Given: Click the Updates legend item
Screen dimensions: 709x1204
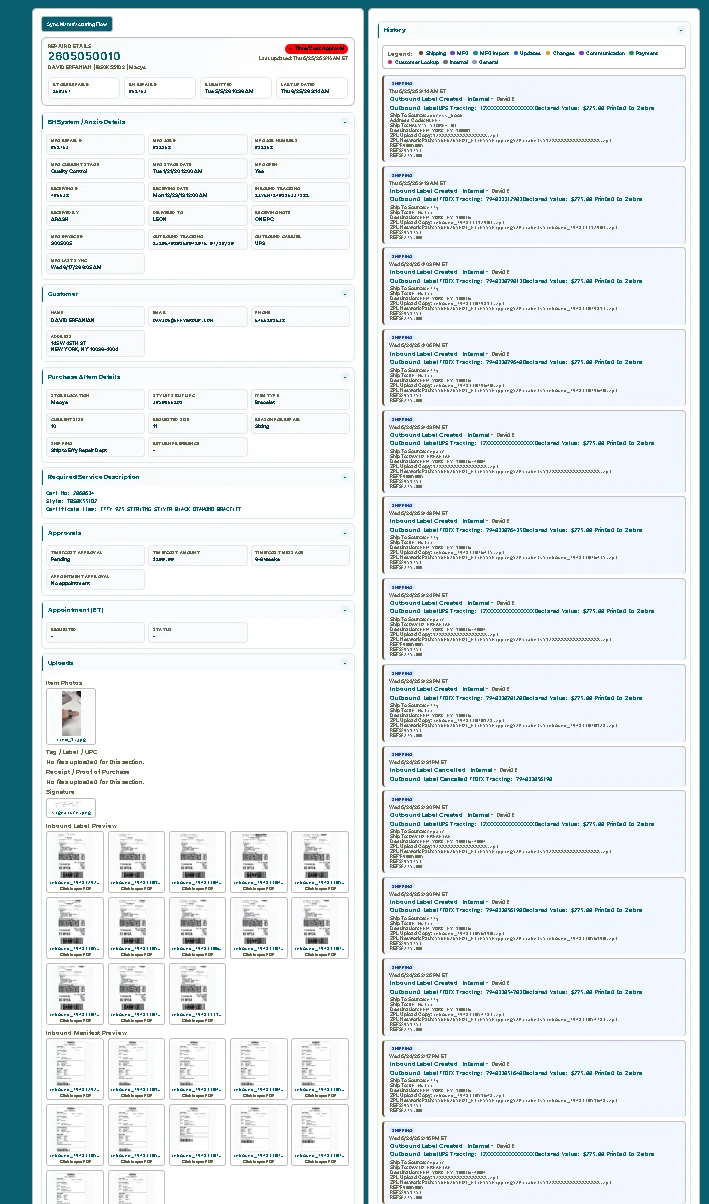Looking at the screenshot, I should coord(528,53).
